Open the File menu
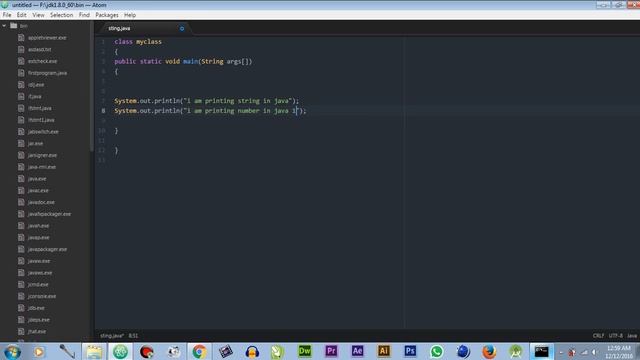The width and height of the screenshot is (640, 360). [7, 15]
